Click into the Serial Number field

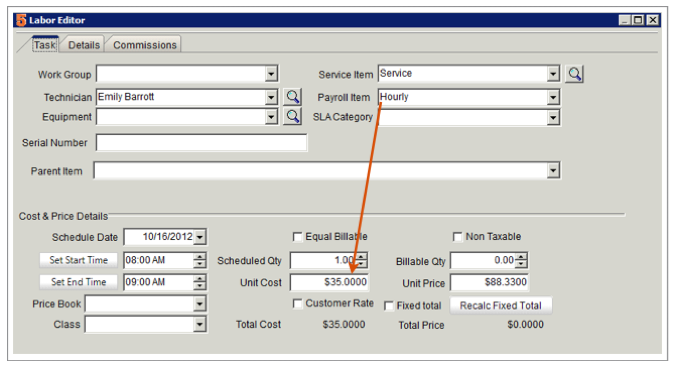201,143
